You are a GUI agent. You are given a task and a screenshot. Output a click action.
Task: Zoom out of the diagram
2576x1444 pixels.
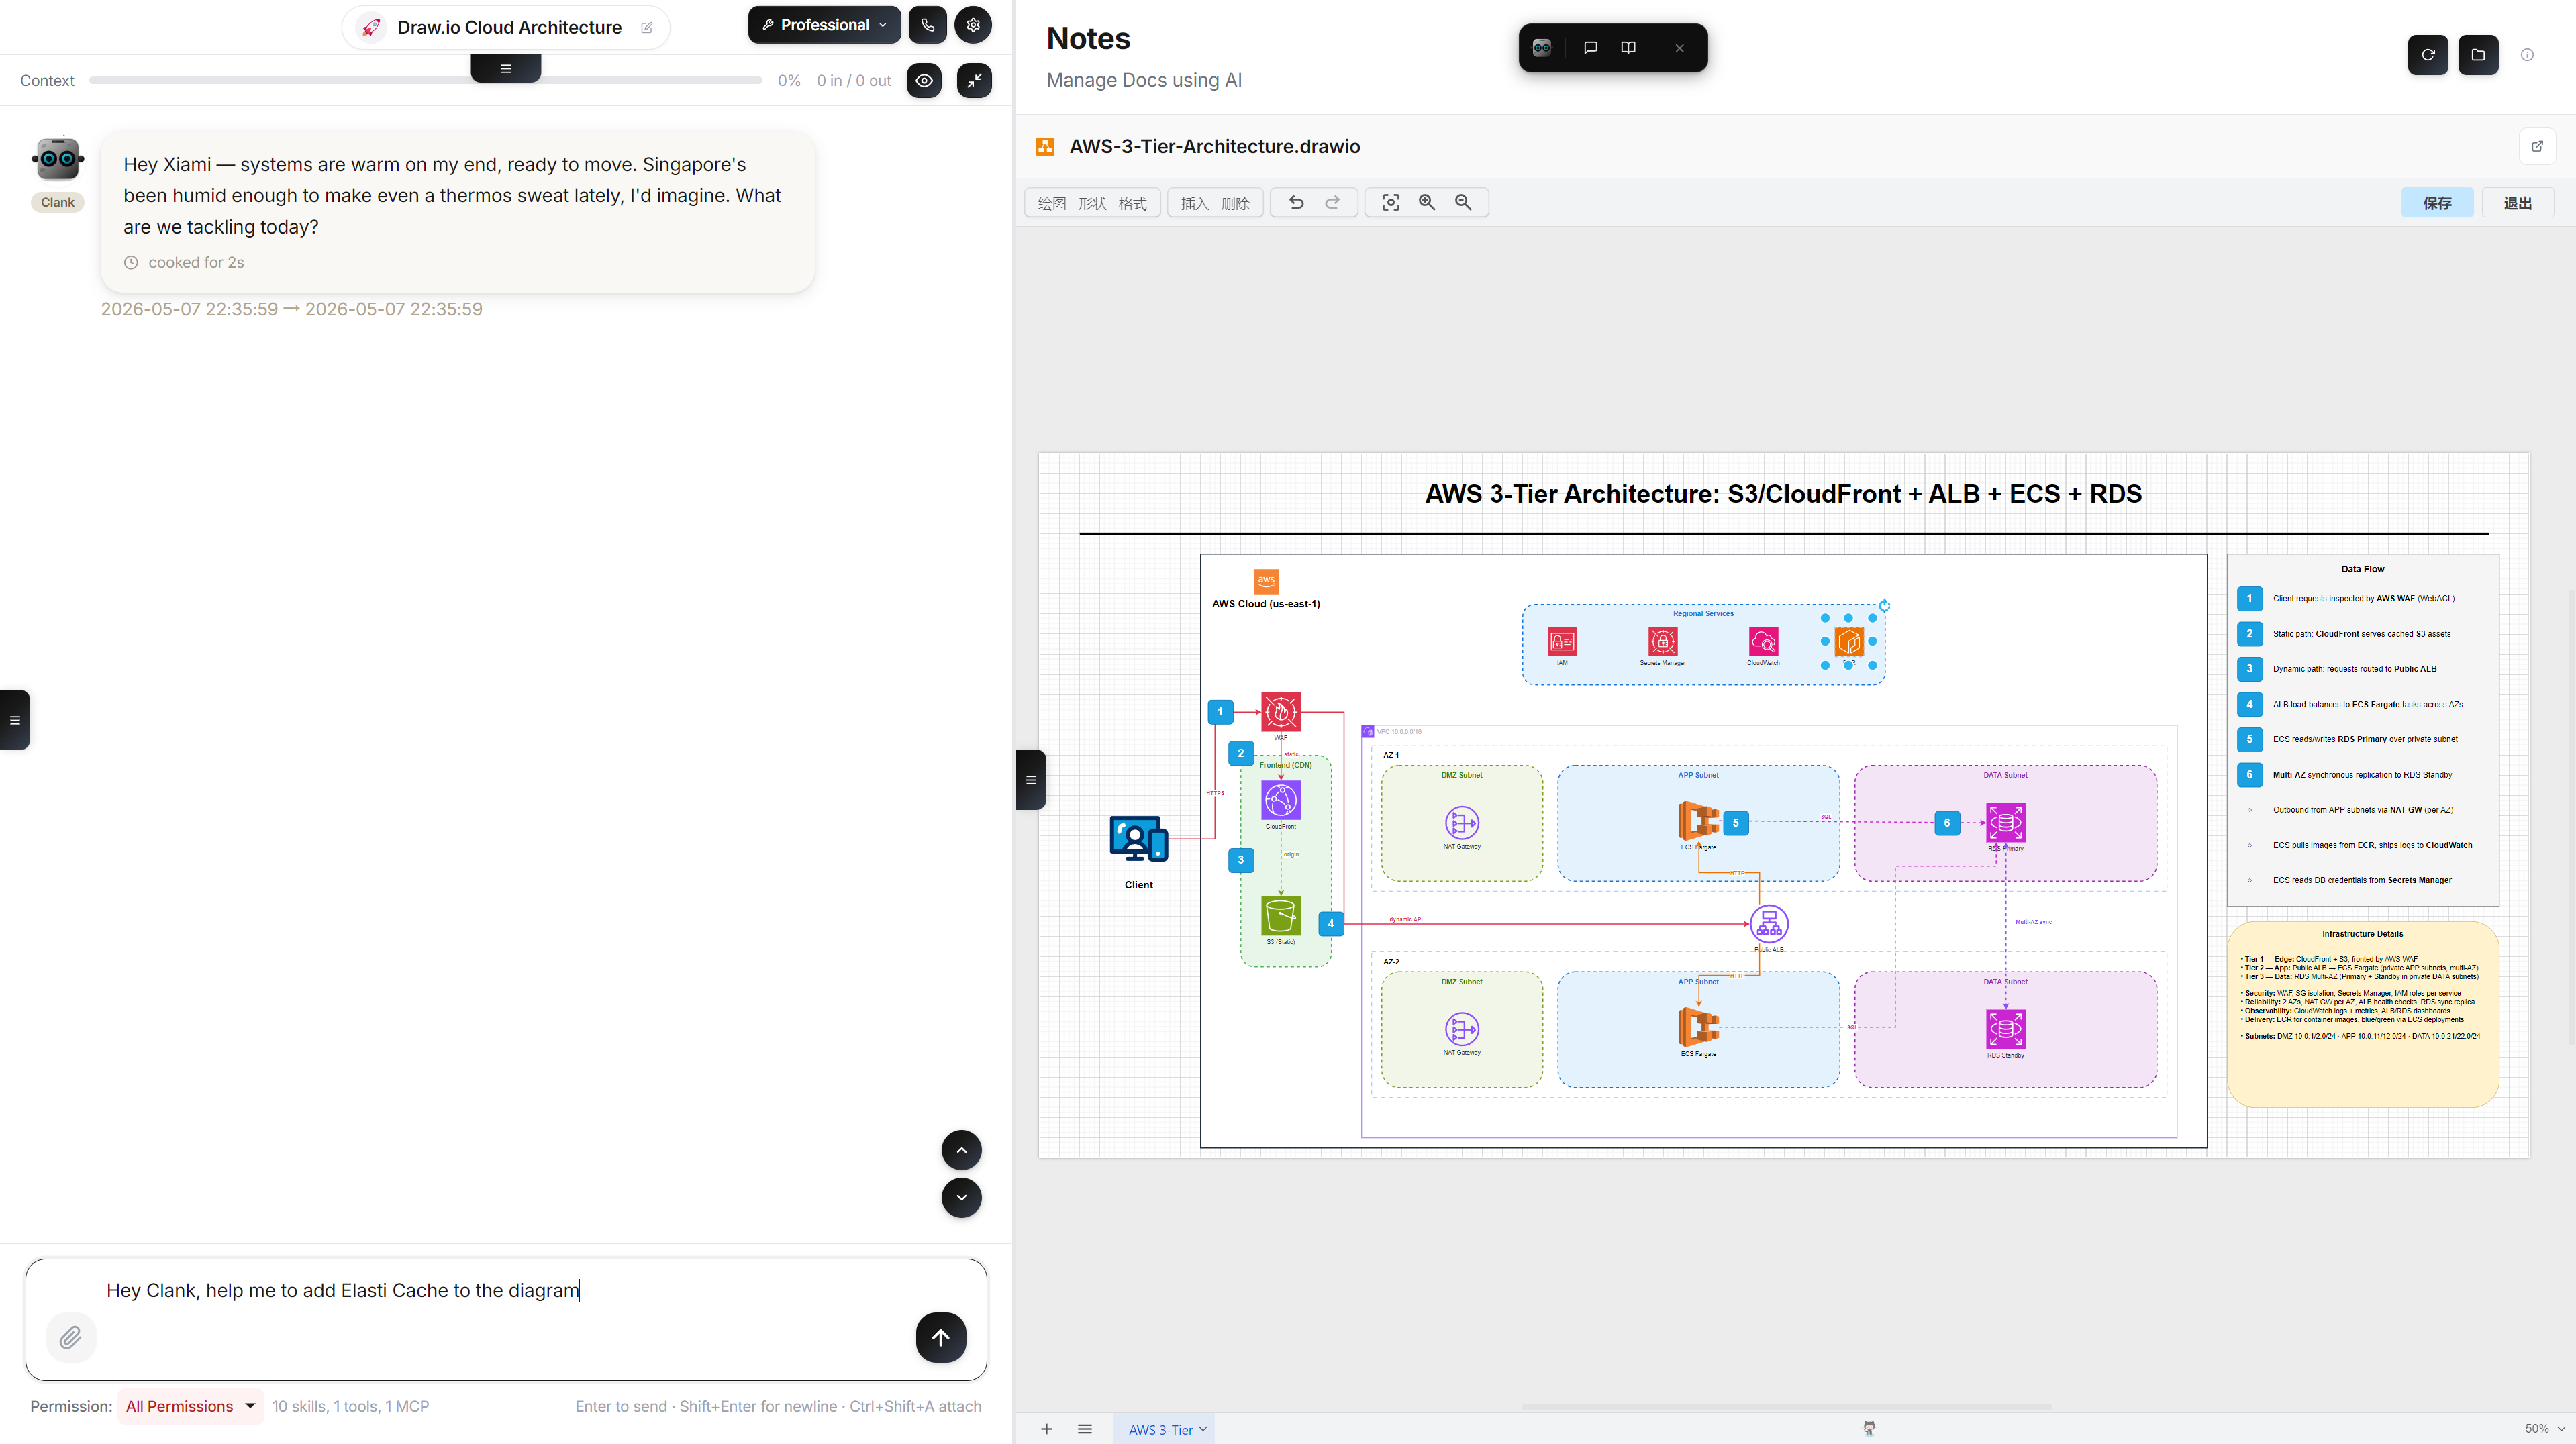1463,203
